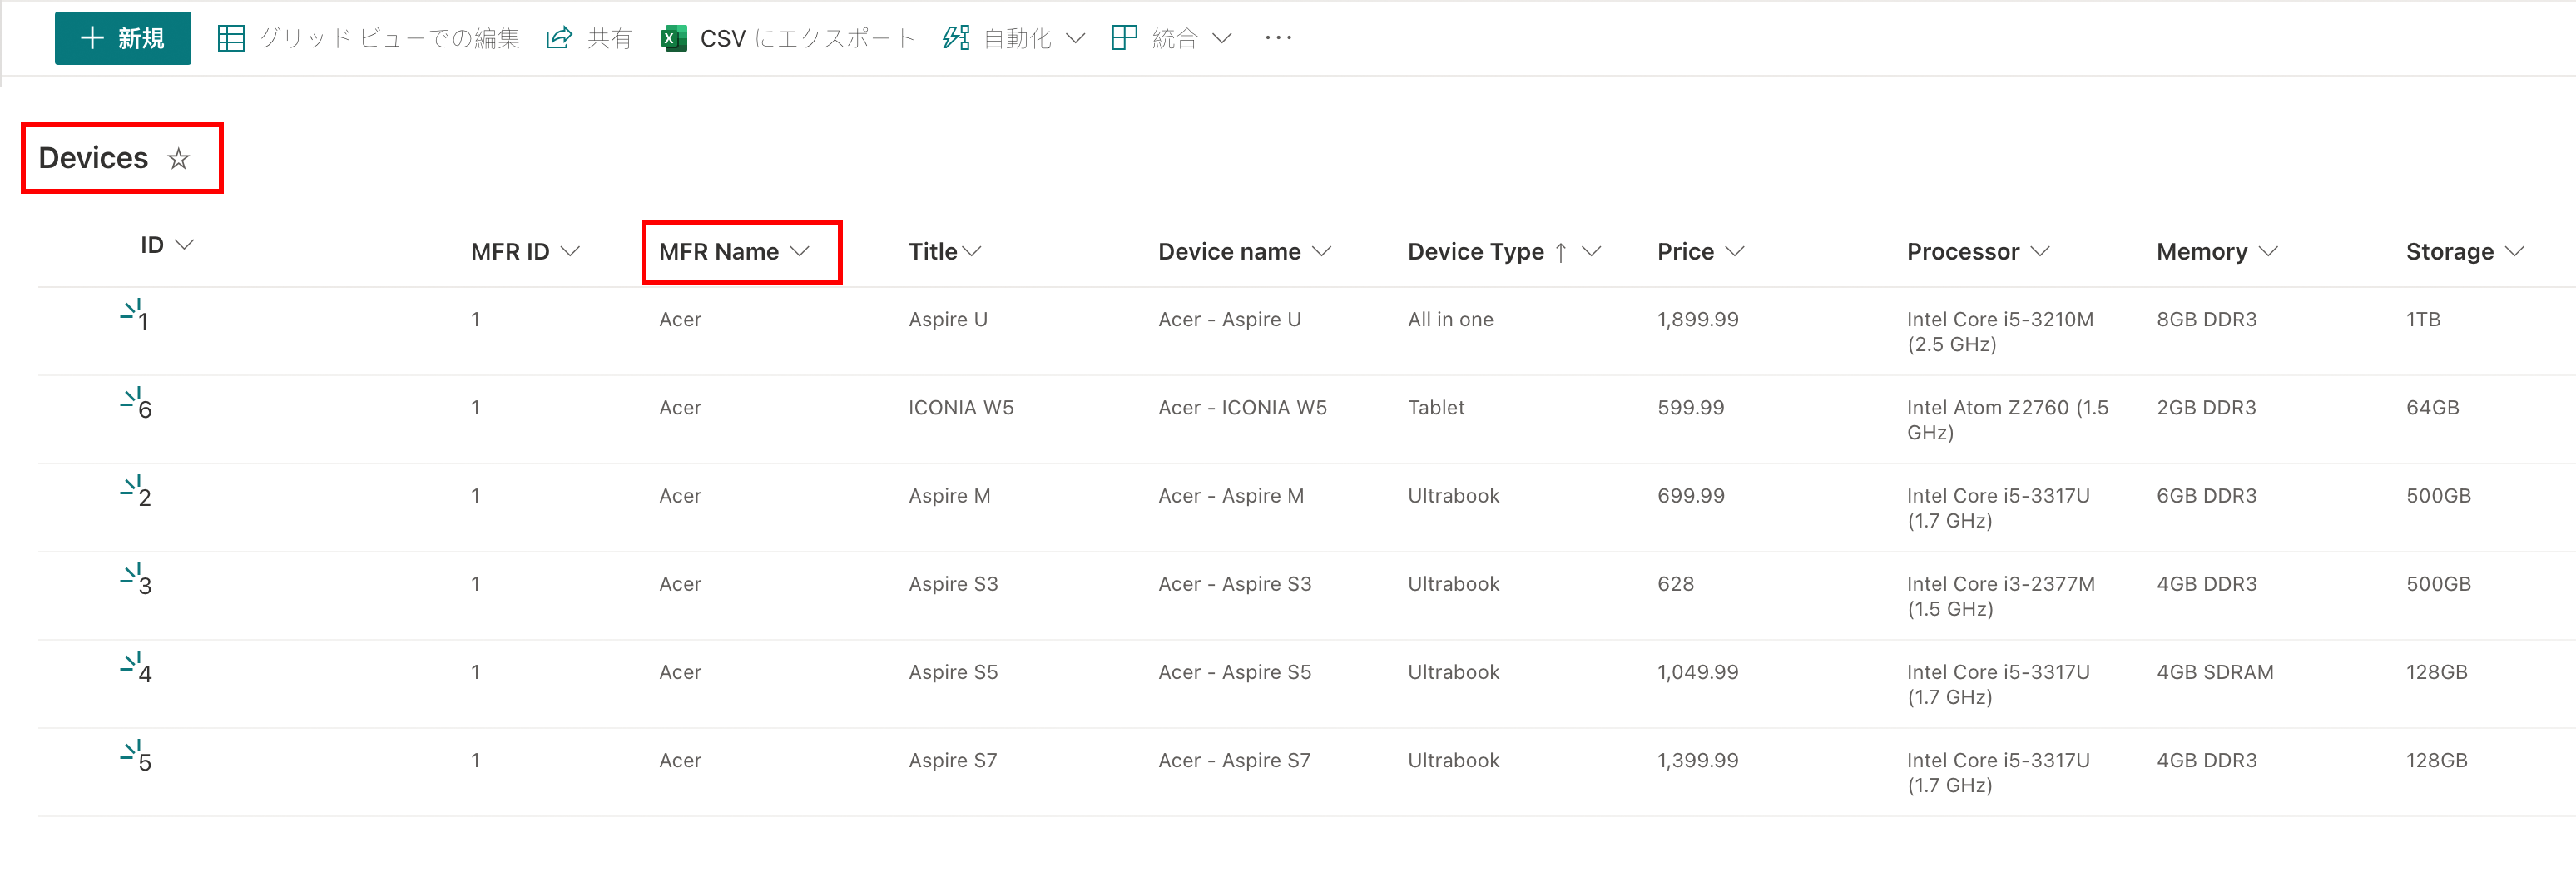2576x882 pixels.
Task: Open the more options ellipsis menu
Action: (1278, 38)
